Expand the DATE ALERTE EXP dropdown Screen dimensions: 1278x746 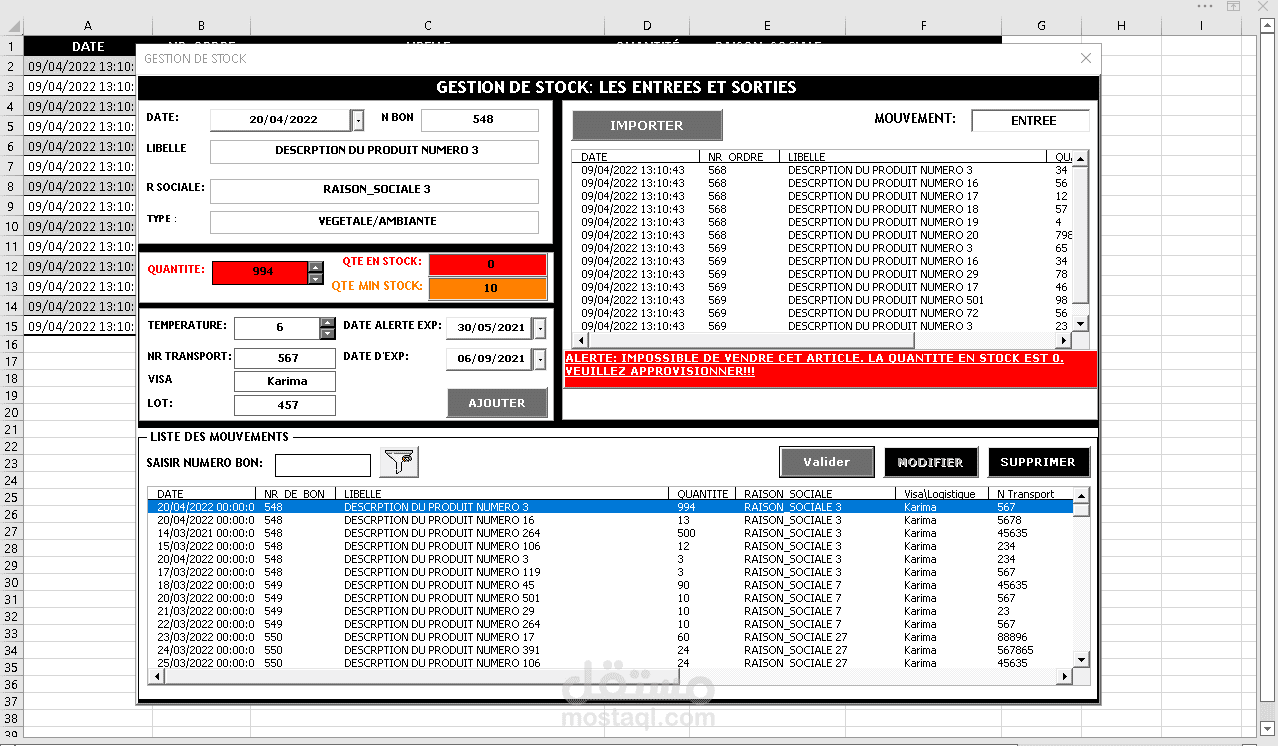tap(540, 328)
